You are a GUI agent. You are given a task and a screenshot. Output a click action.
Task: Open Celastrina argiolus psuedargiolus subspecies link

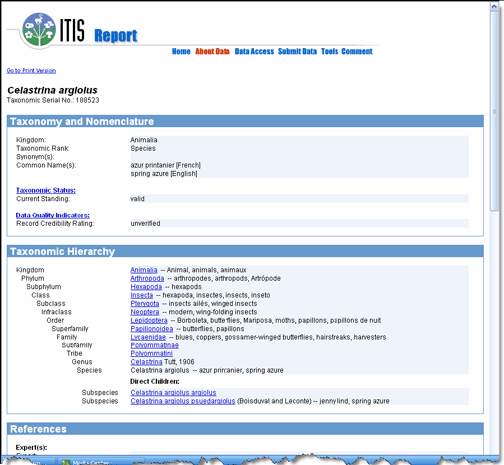tap(183, 401)
